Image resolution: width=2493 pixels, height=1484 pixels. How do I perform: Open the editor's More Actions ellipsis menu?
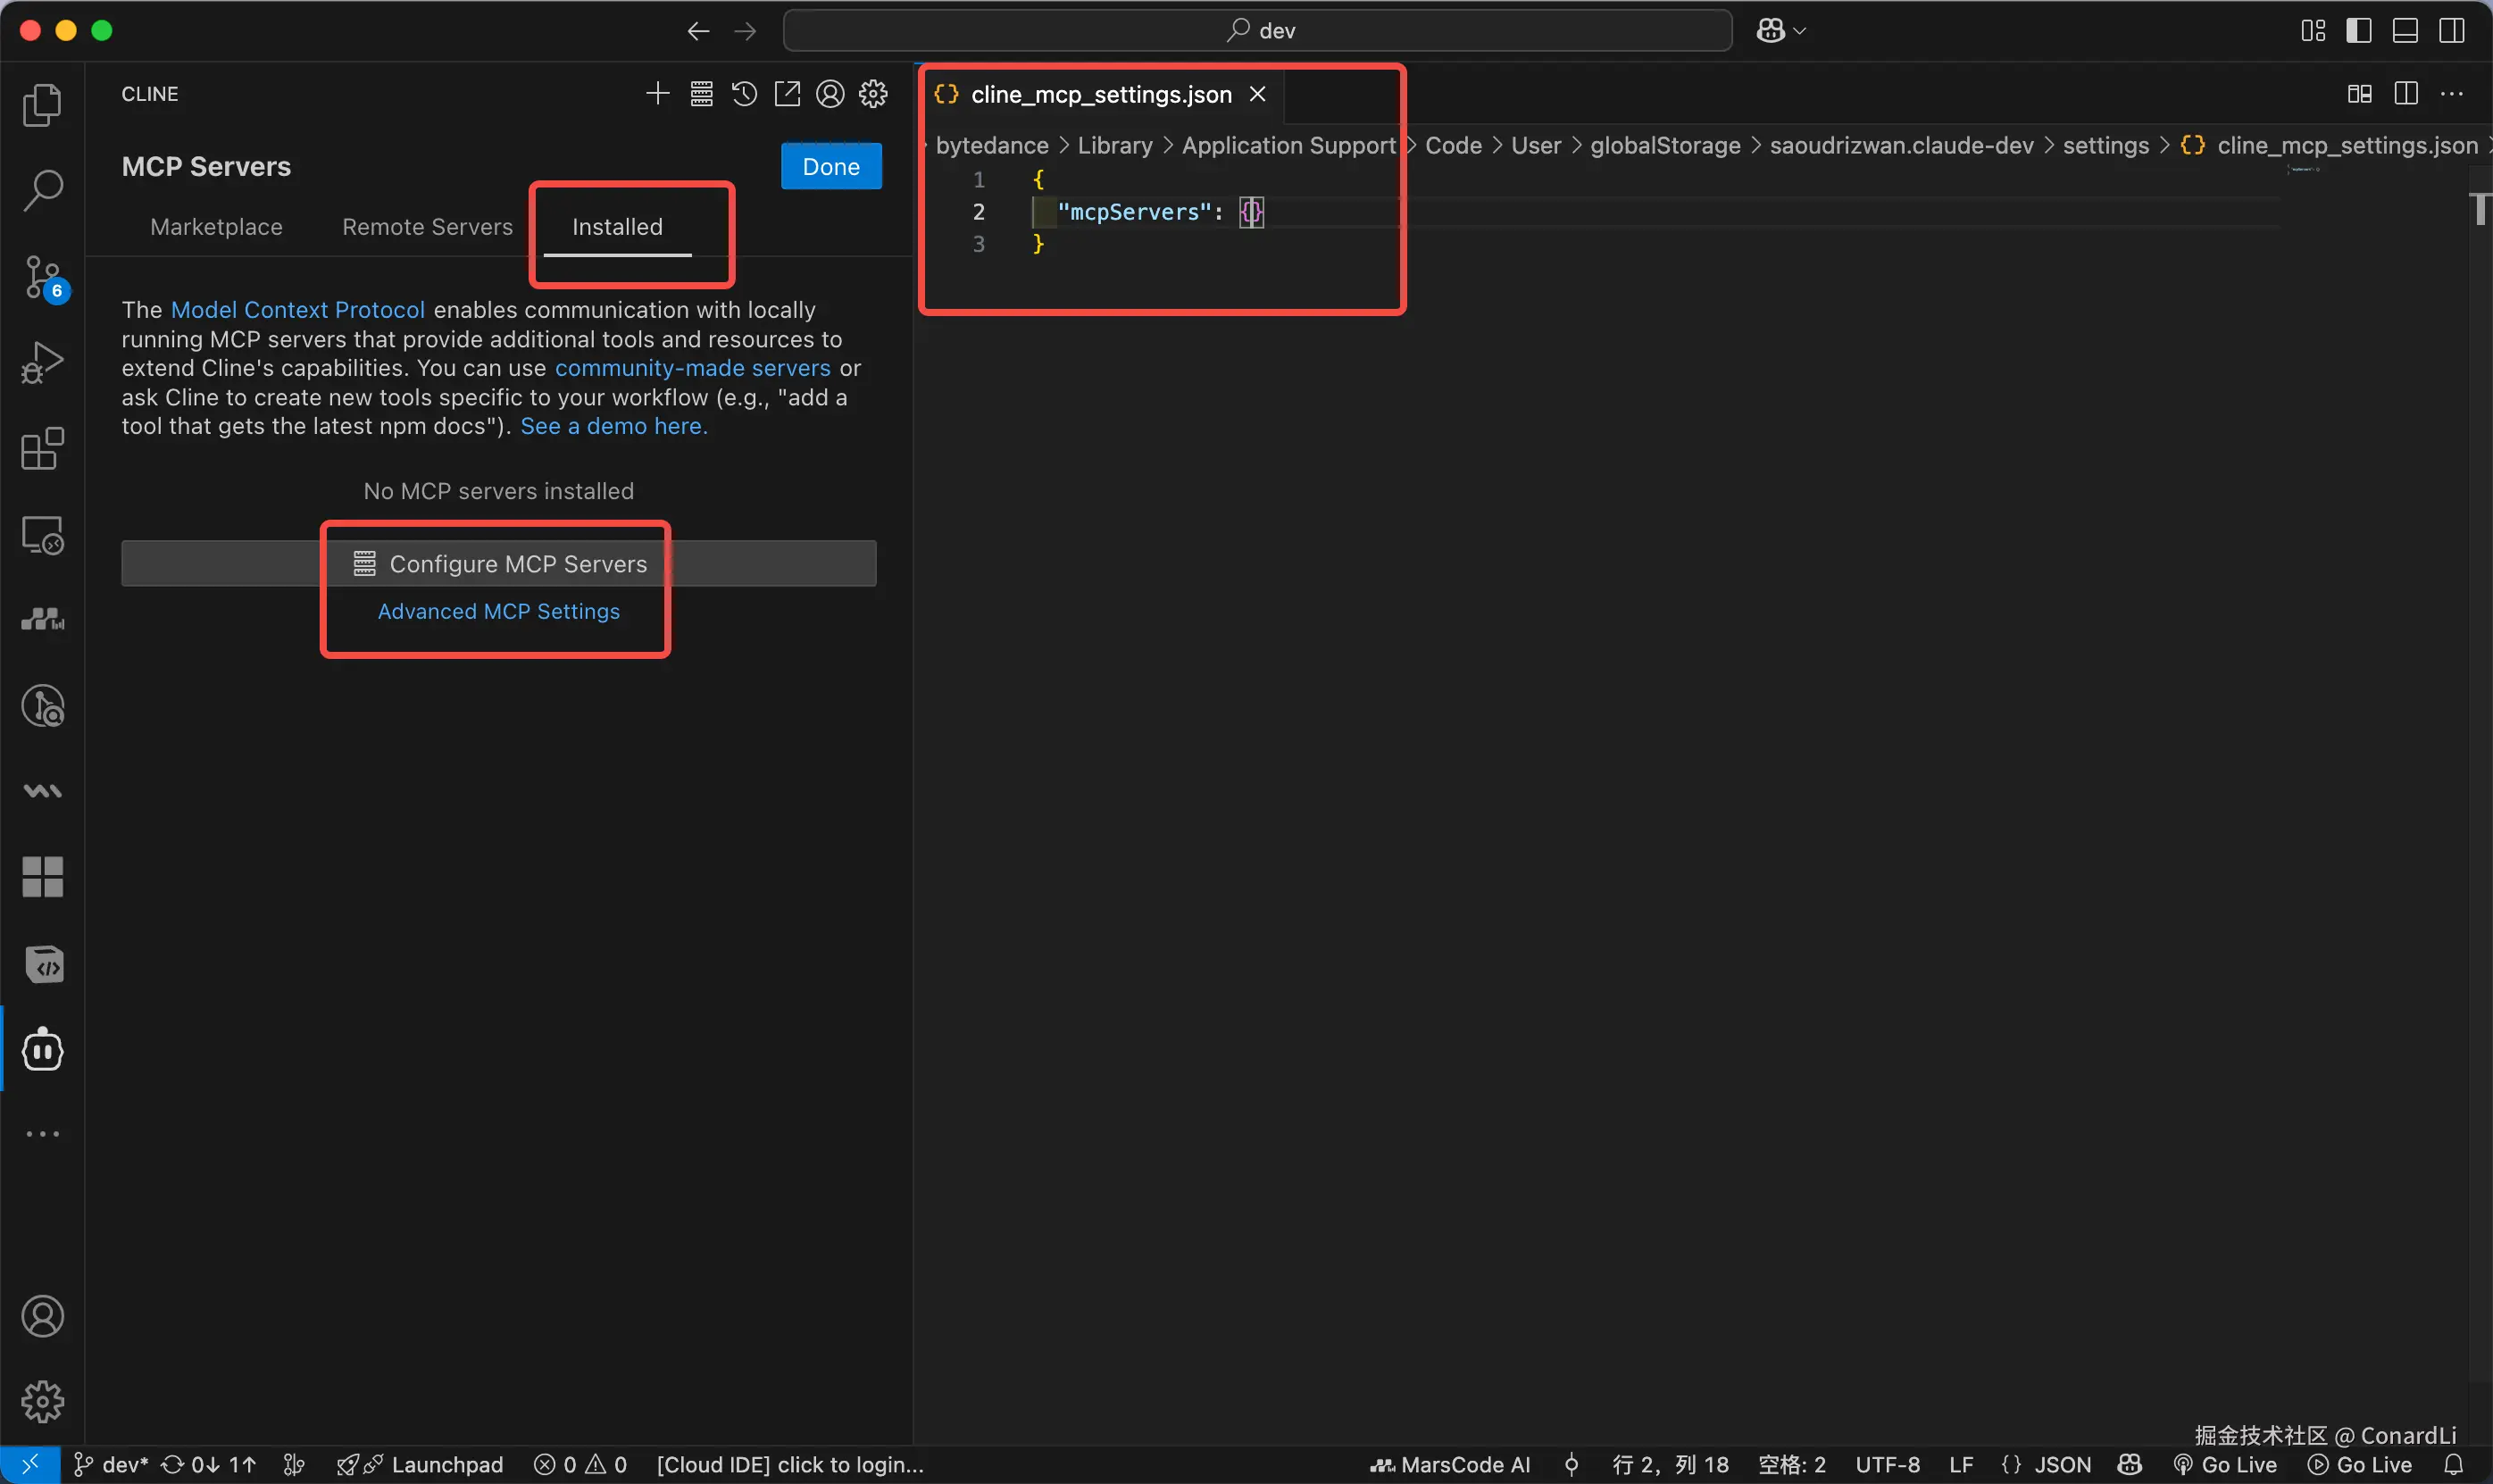2451,94
